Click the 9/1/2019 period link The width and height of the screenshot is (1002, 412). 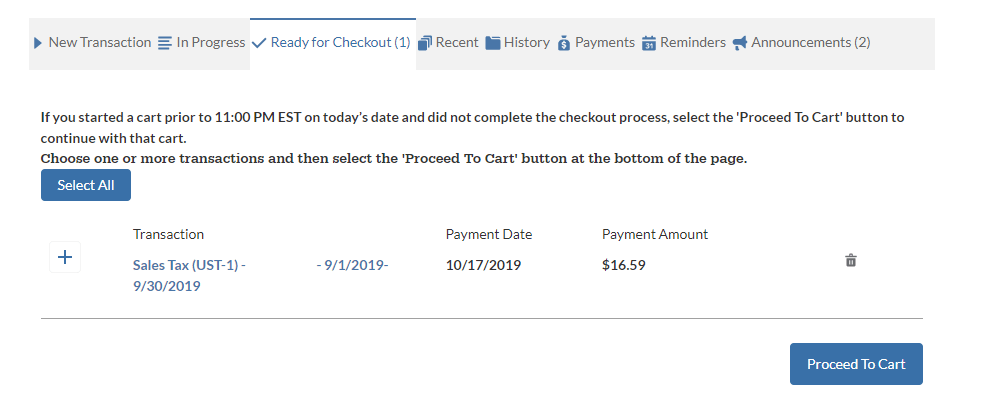[x=352, y=265]
